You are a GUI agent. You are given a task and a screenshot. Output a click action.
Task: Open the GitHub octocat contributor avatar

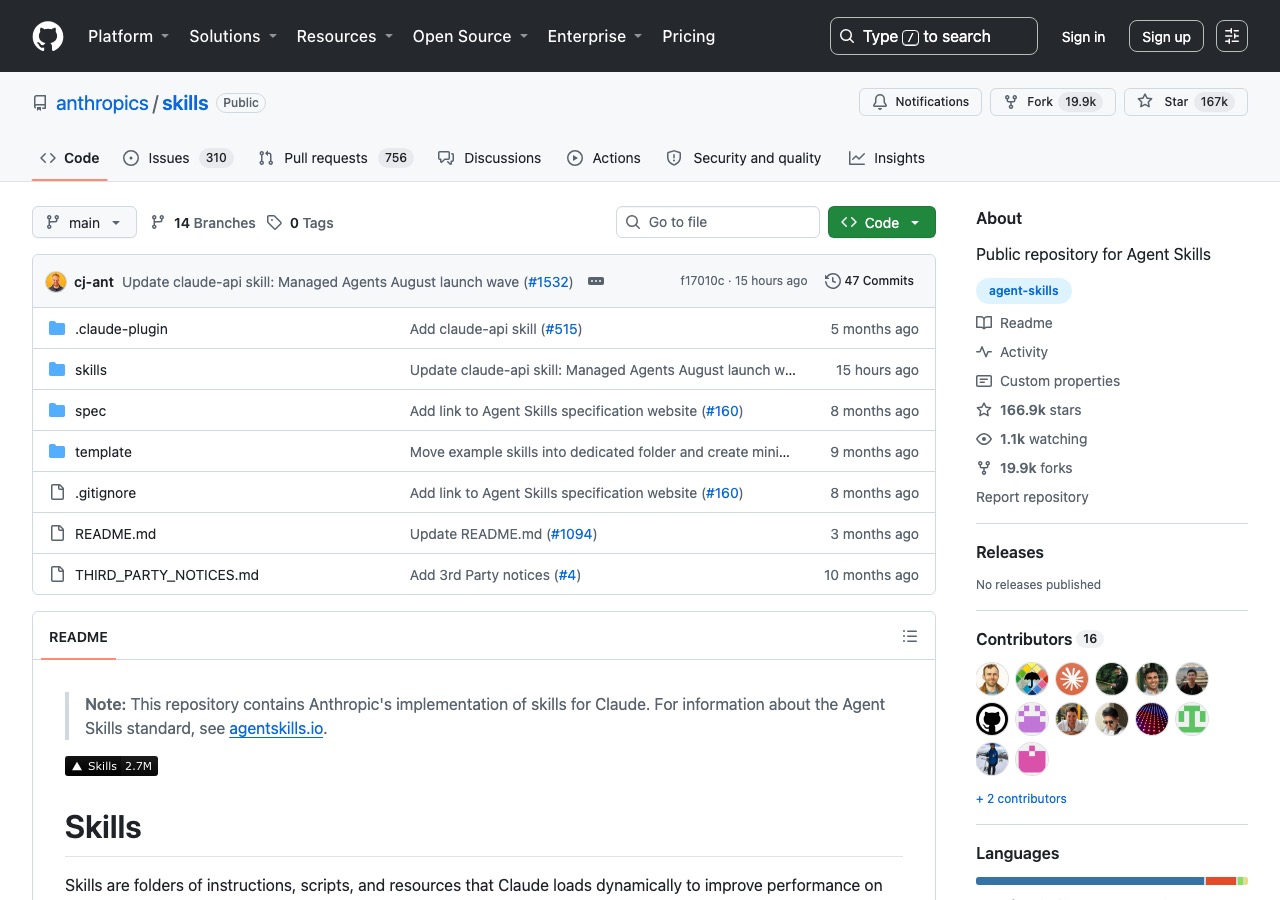(x=992, y=719)
